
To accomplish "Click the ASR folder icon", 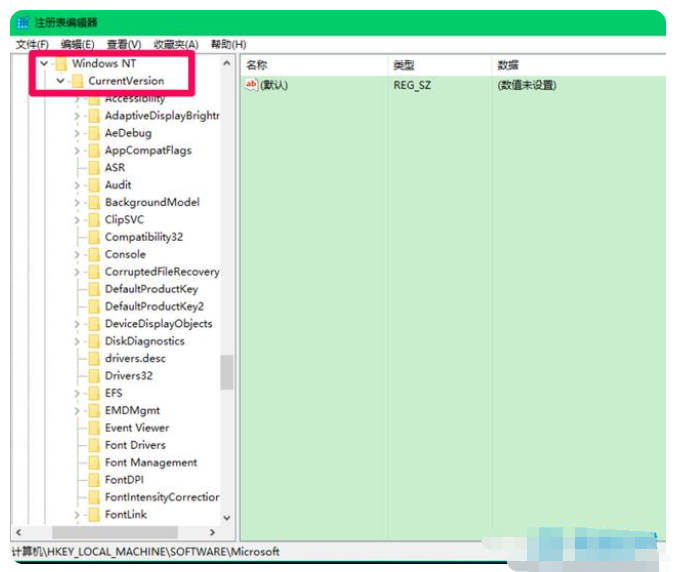I will 94,168.
